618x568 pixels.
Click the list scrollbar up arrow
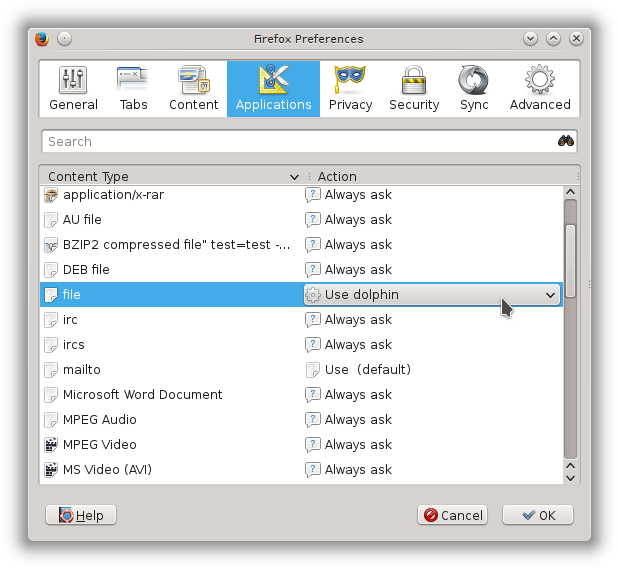570,192
